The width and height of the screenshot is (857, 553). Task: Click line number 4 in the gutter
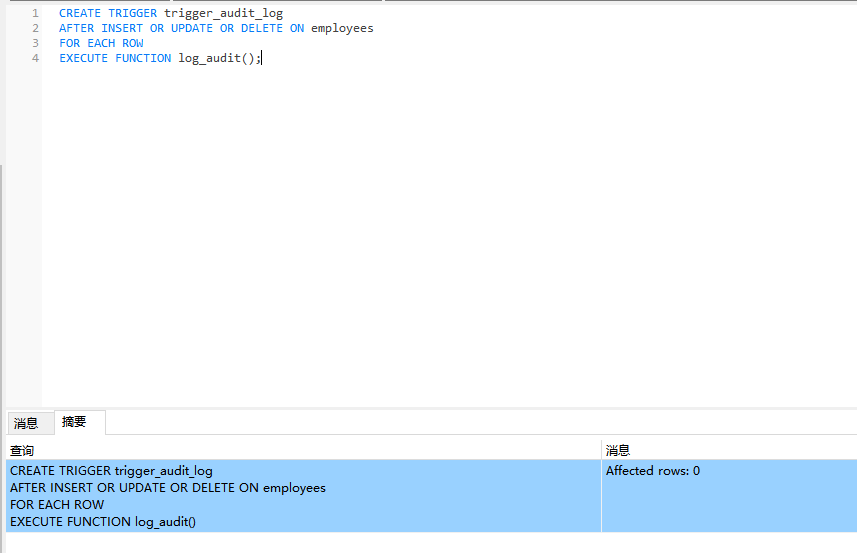[35, 58]
